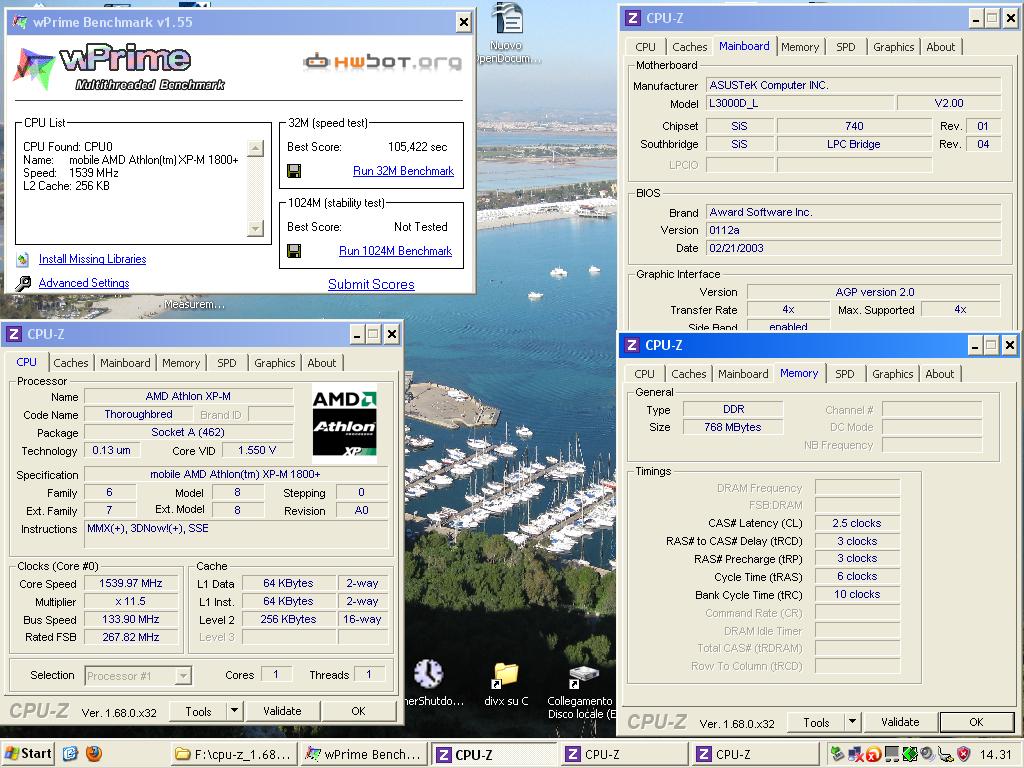This screenshot has width=1024, height=768.
Task: Click the Z icon in Mainboard CPU-Z title bar
Action: click(632, 18)
